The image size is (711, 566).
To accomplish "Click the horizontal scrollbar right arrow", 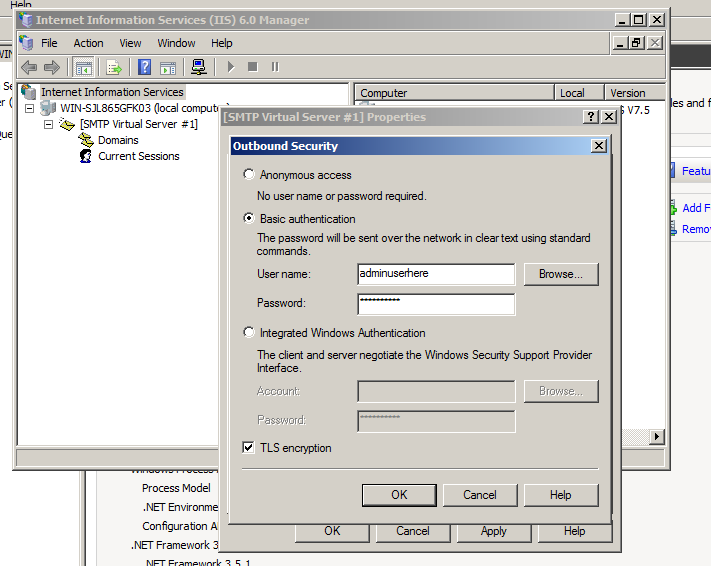I will click(657, 437).
